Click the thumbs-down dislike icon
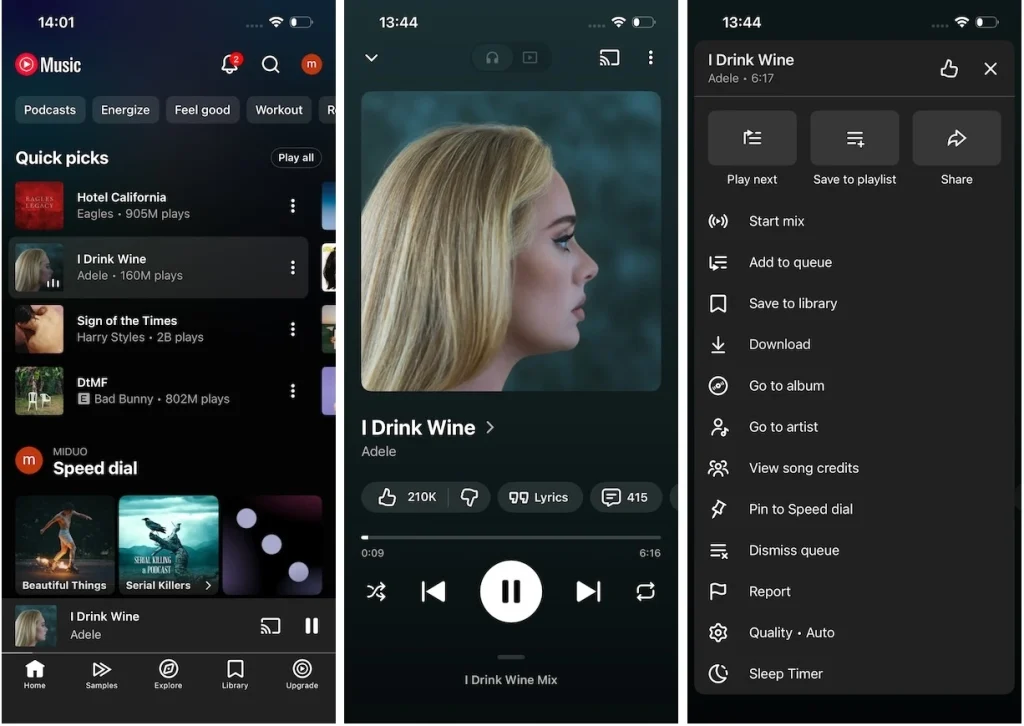The image size is (1024, 726). [469, 497]
